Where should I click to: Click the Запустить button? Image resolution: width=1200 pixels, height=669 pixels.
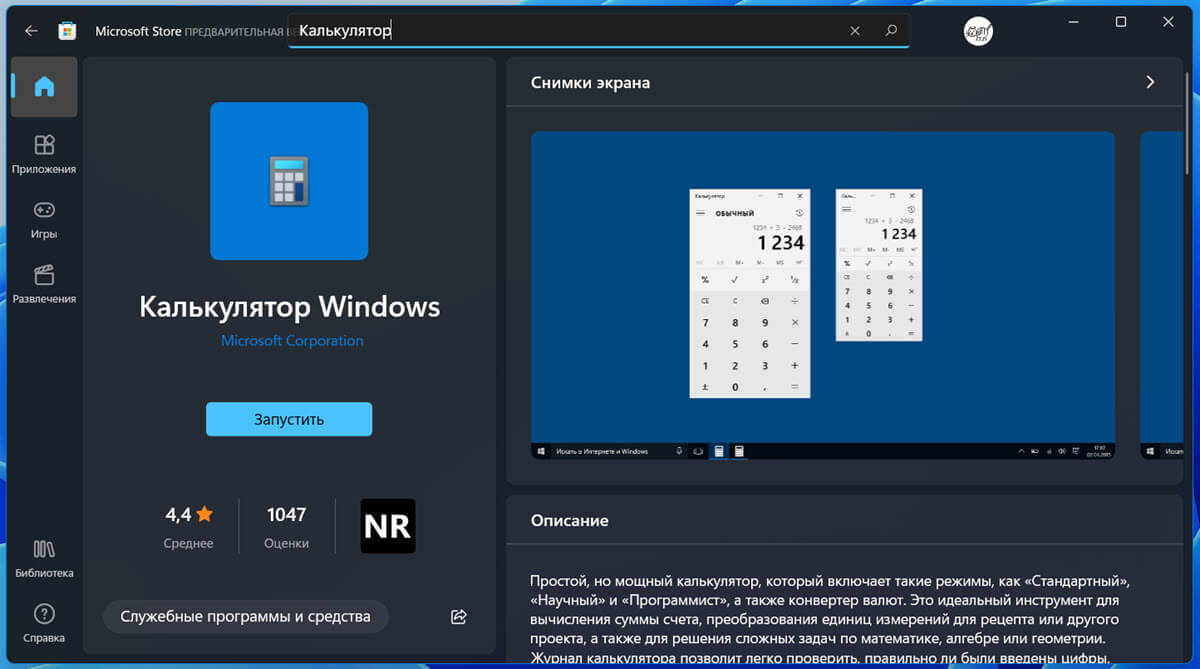(289, 419)
